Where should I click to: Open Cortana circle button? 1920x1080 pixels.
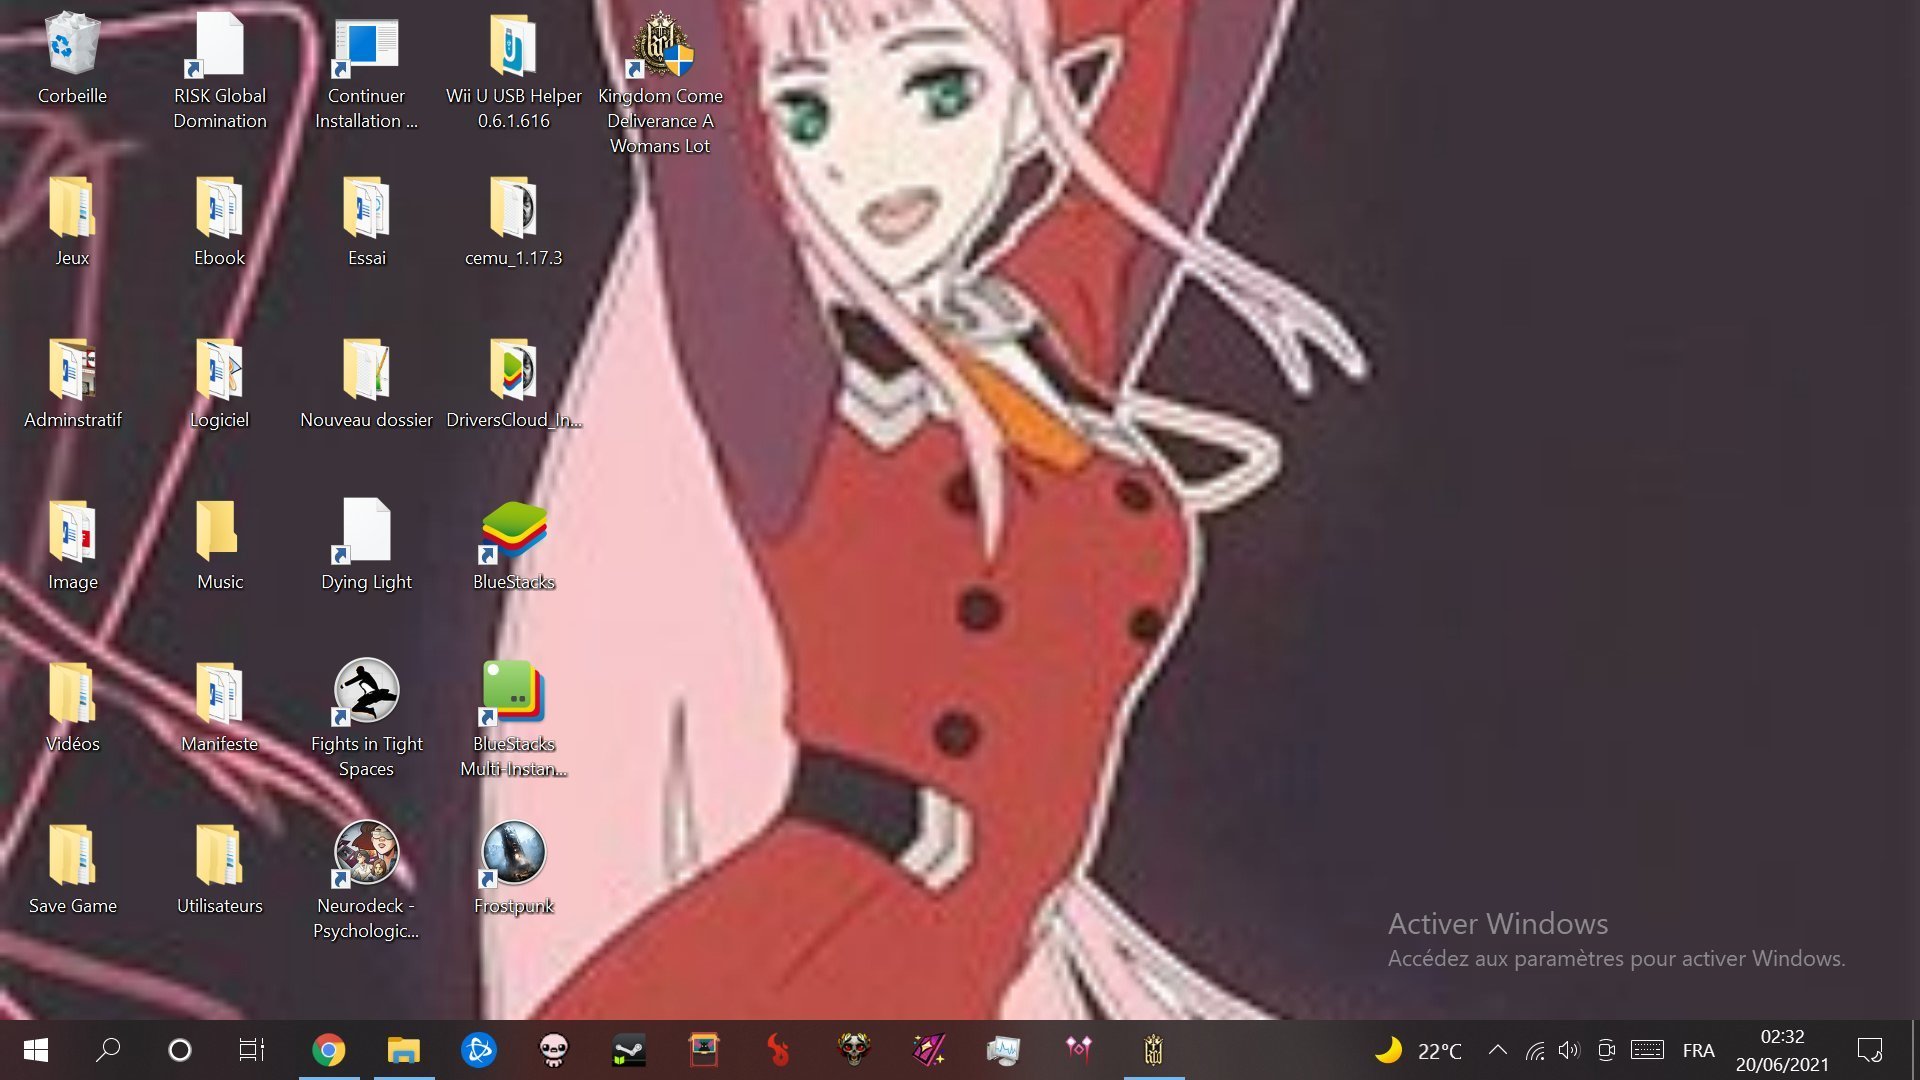(180, 1050)
